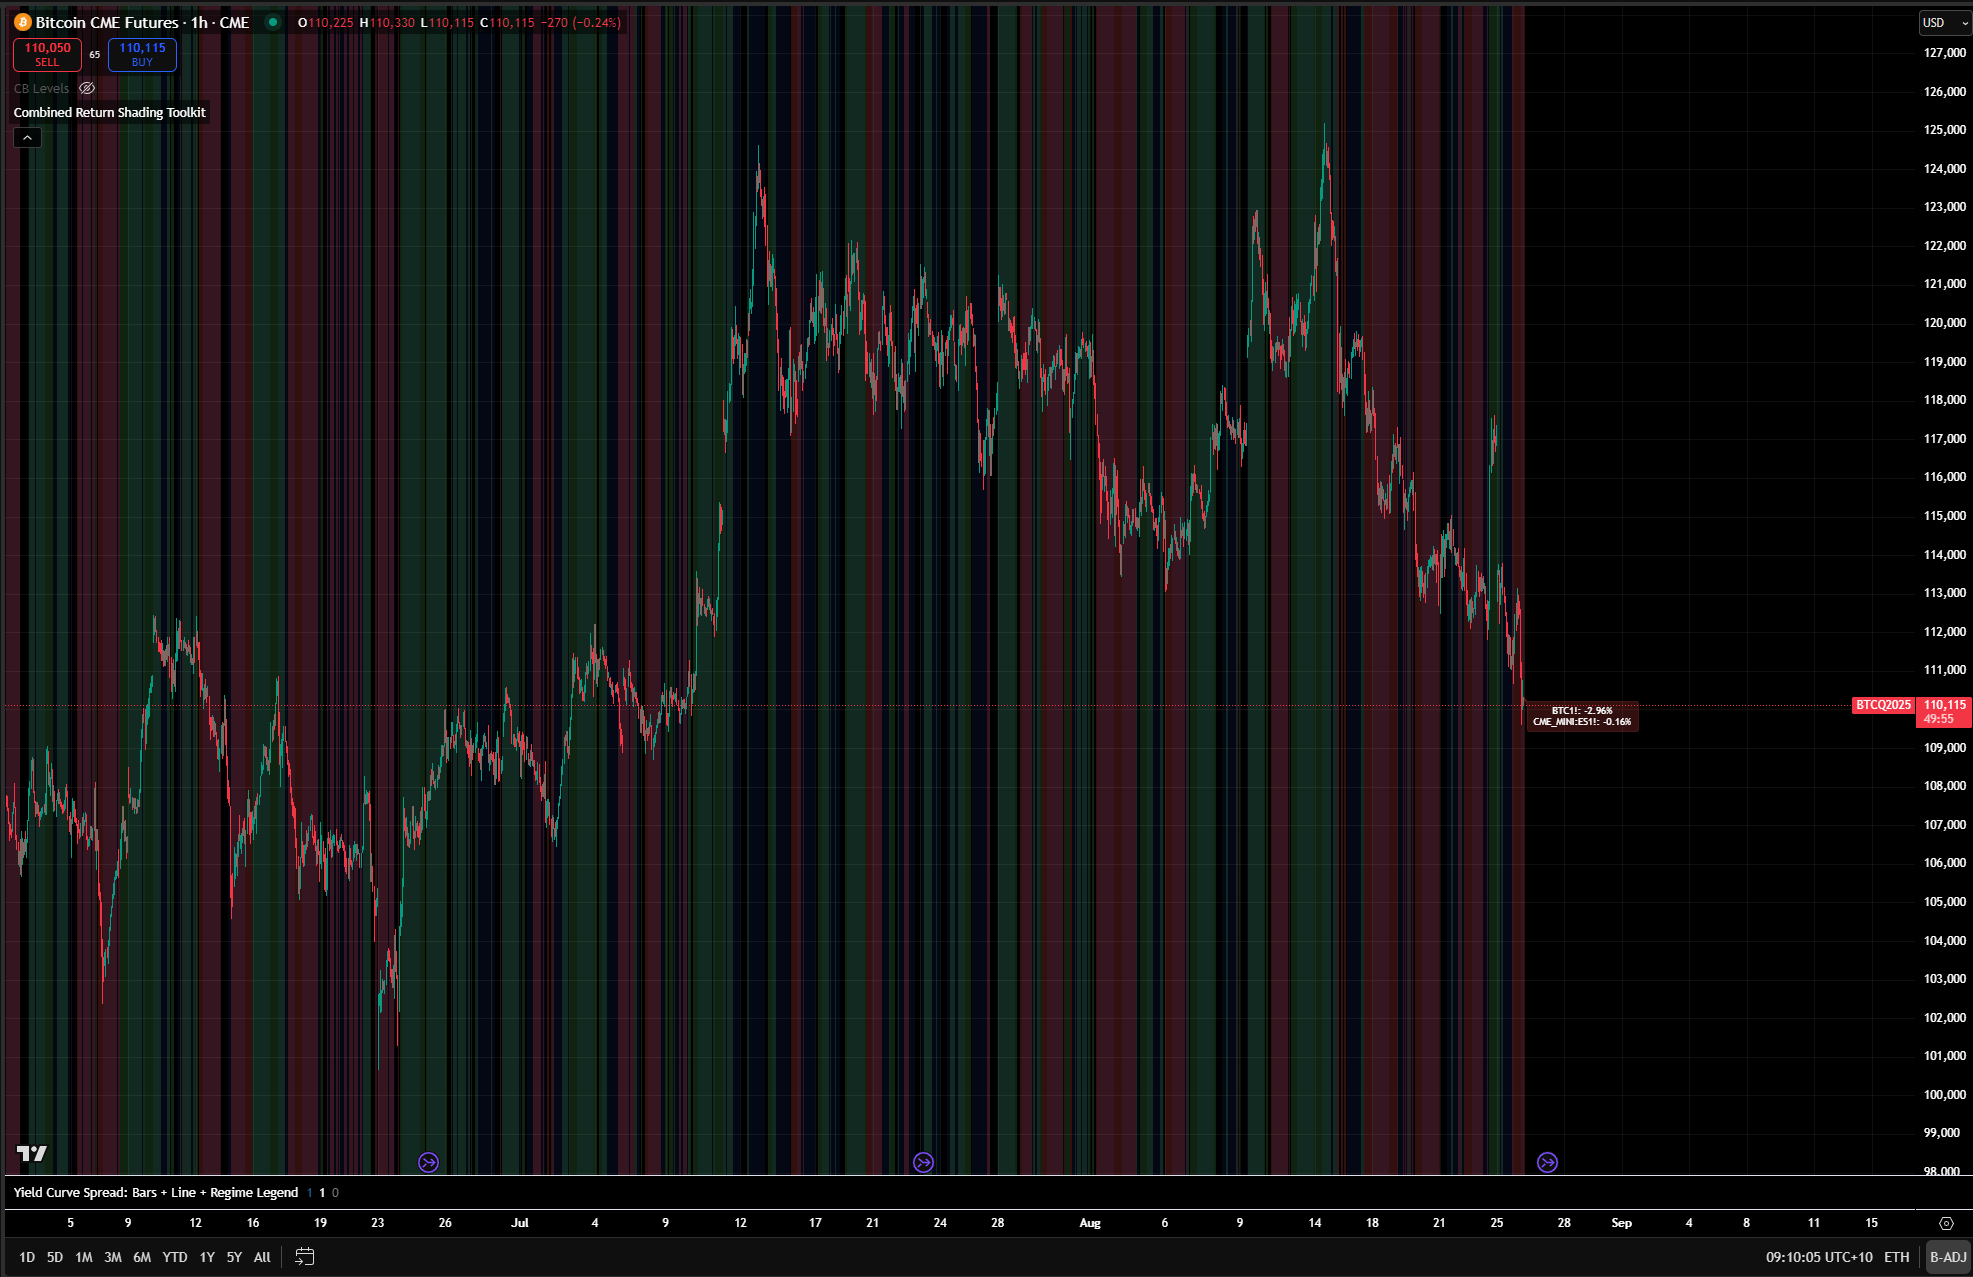Select Combined Return Shading Toolkit indicator title
The width and height of the screenshot is (1973, 1277).
click(x=110, y=112)
